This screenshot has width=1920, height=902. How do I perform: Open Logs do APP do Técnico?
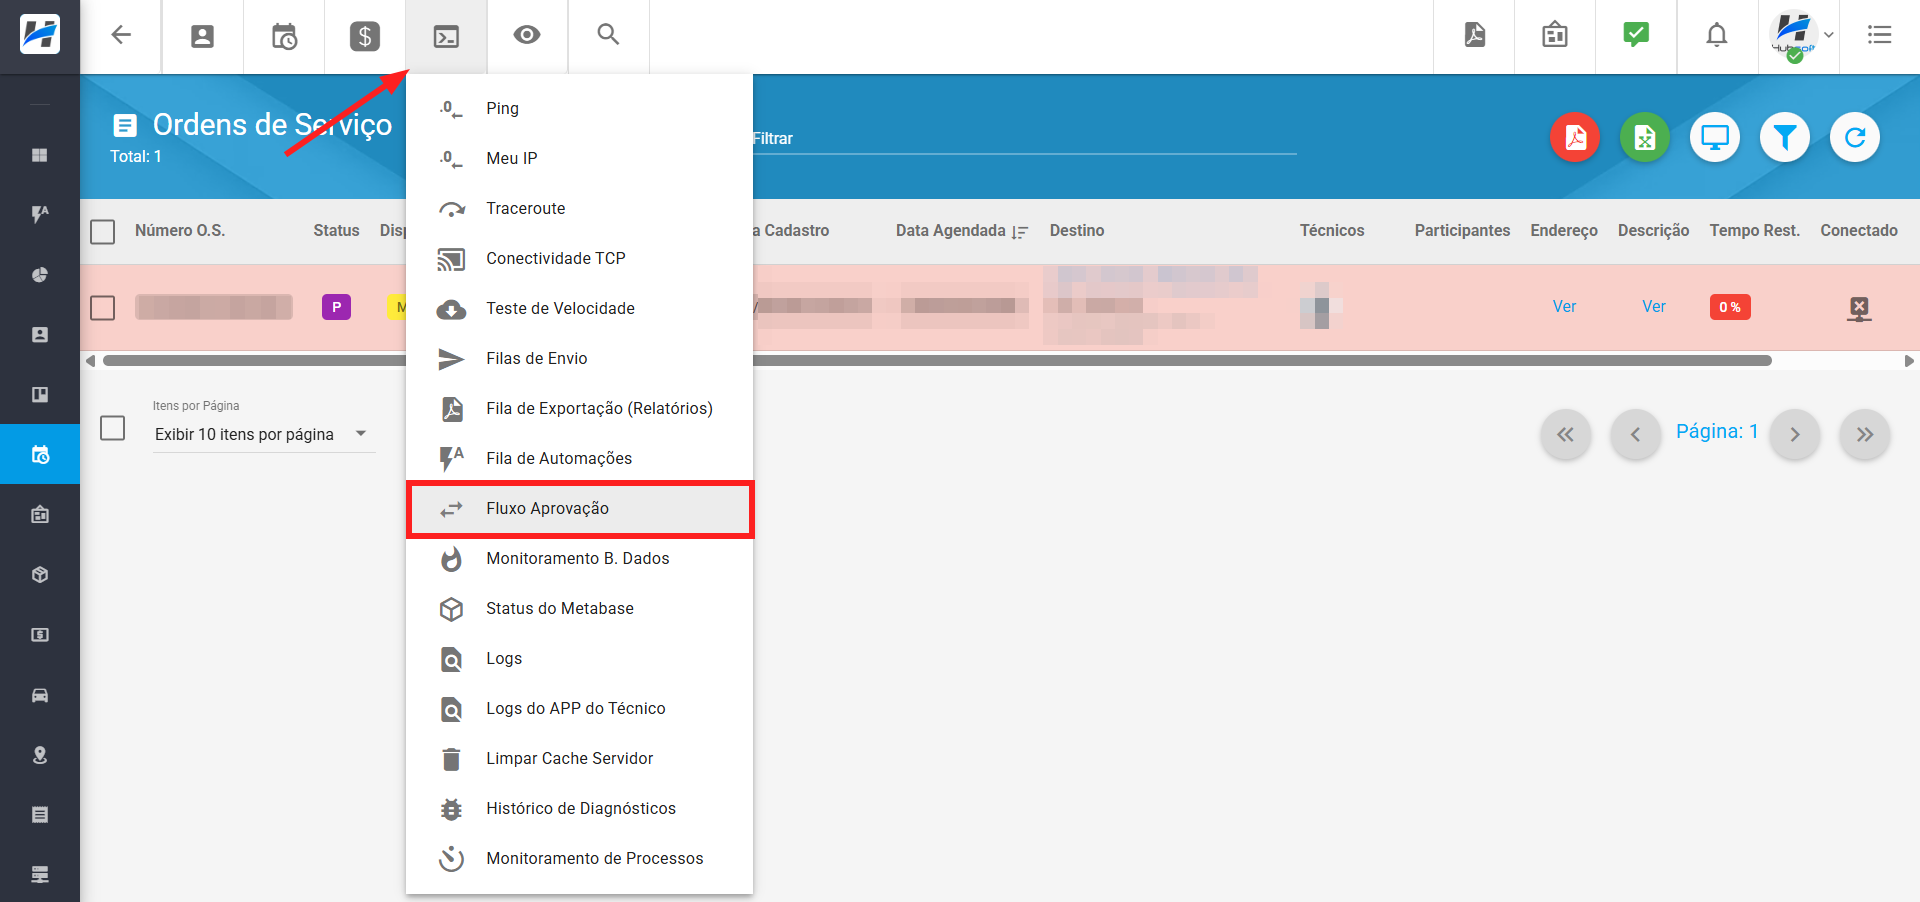[x=579, y=708]
